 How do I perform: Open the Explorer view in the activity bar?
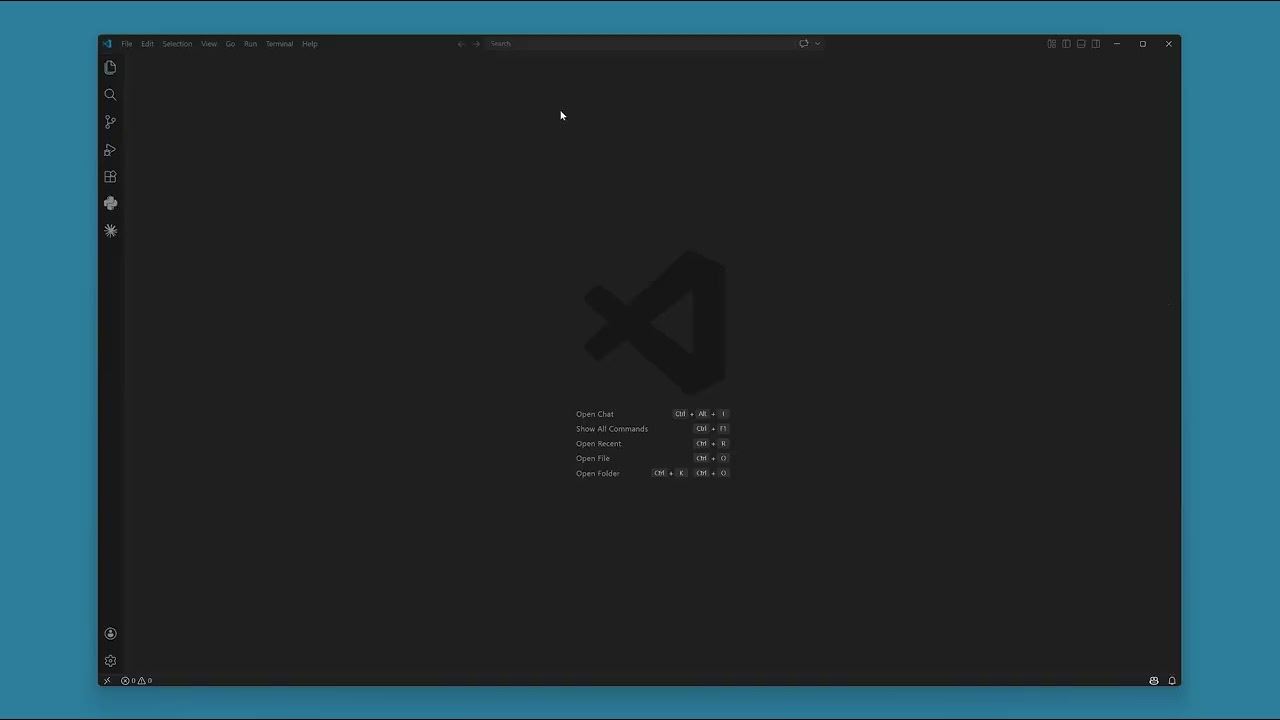(110, 67)
